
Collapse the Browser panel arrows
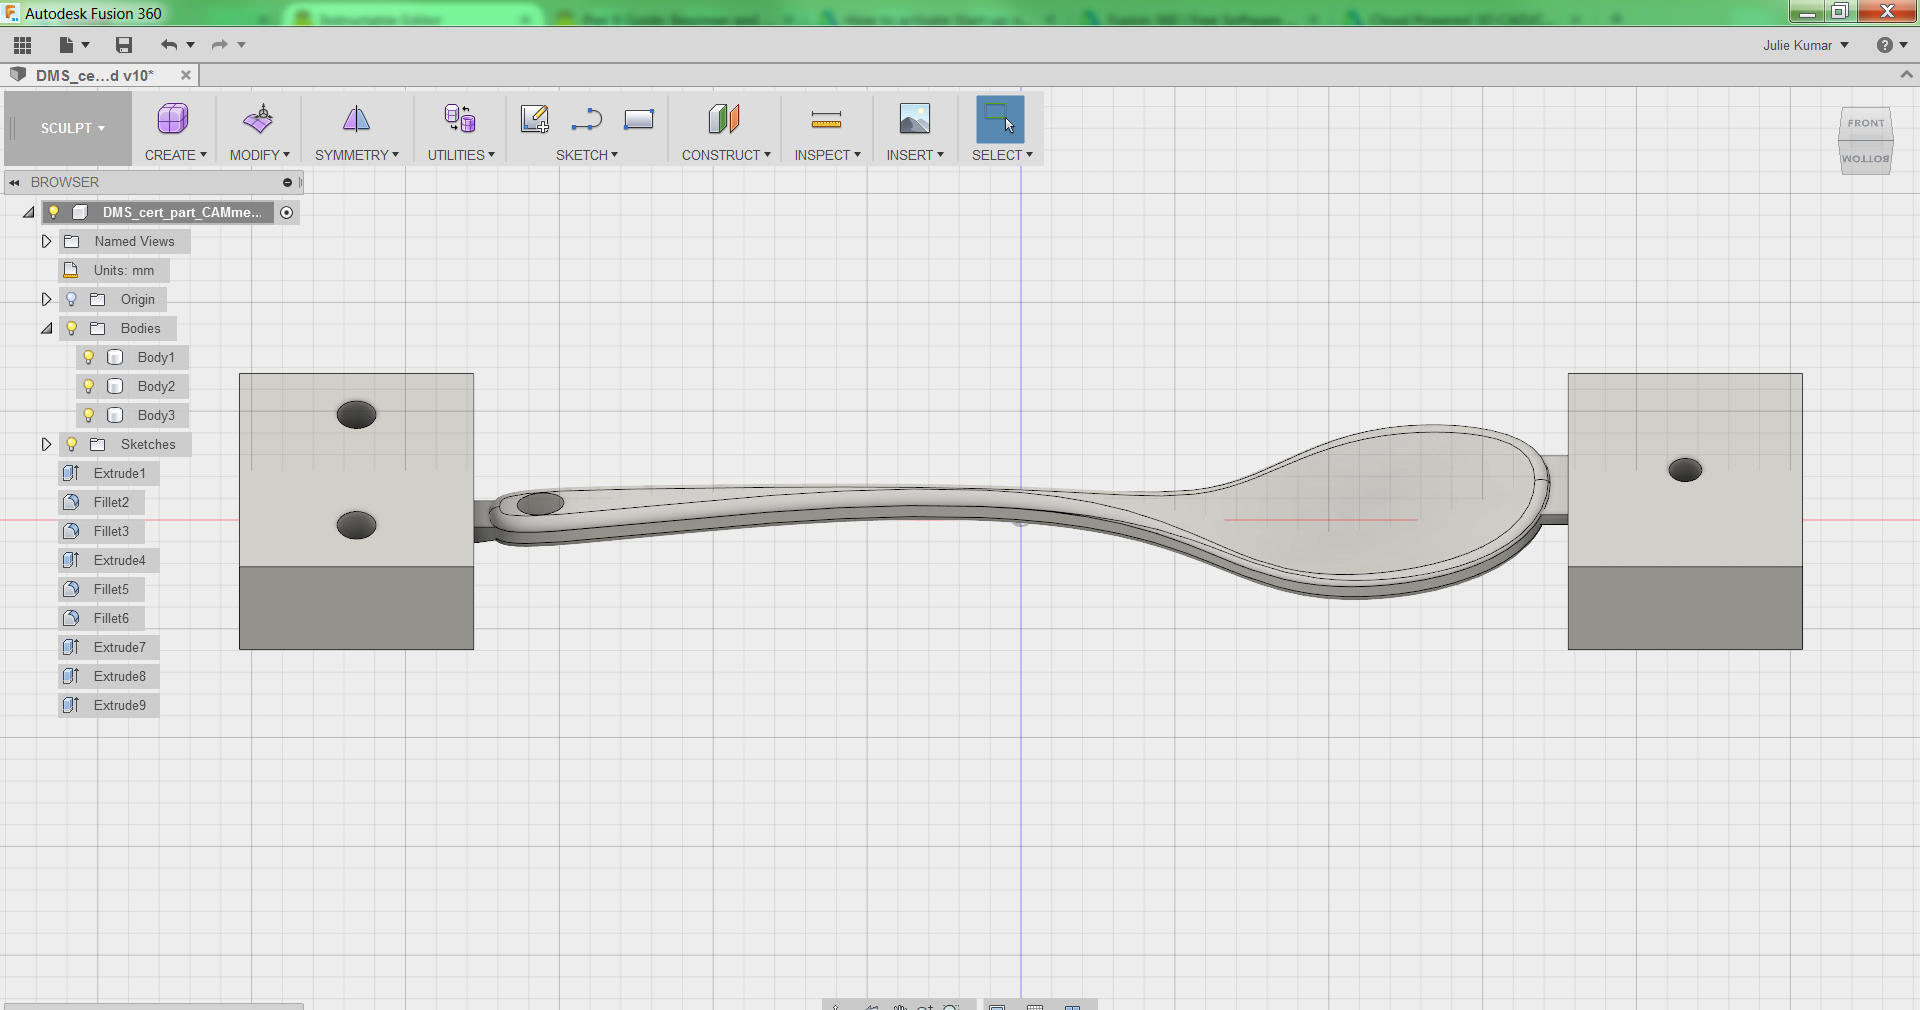coord(15,182)
